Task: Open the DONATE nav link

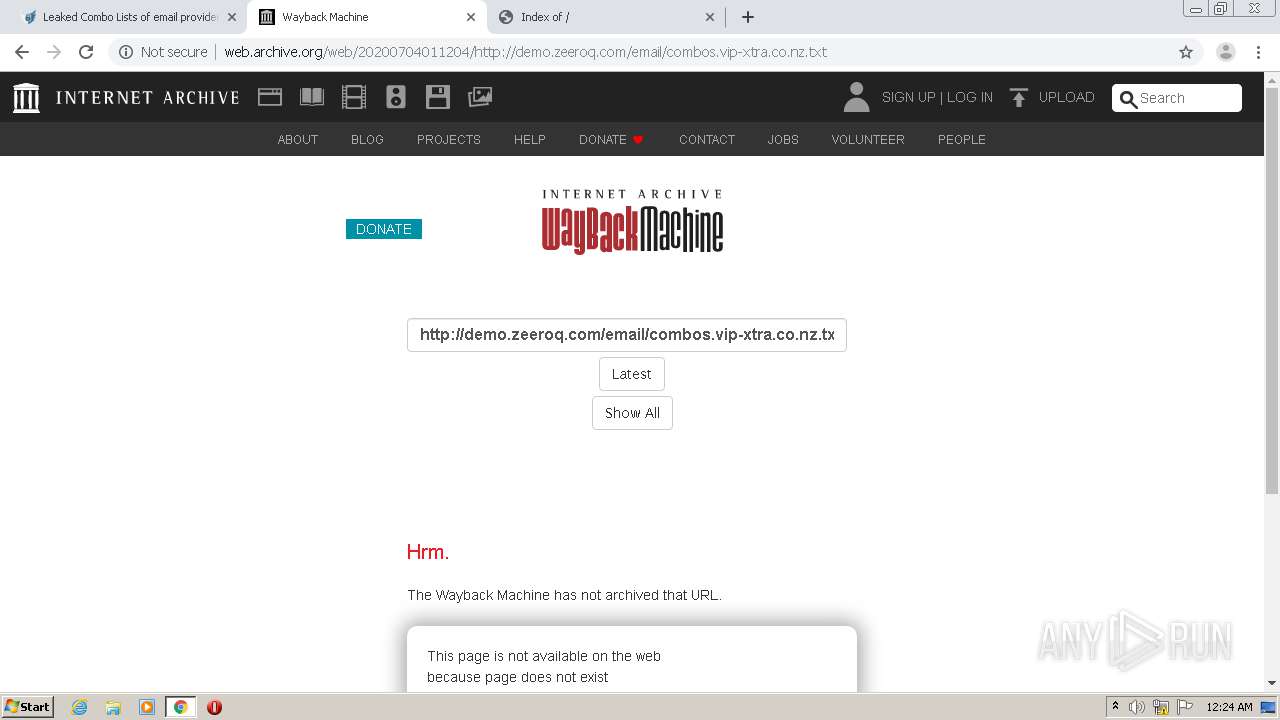Action: pos(611,139)
